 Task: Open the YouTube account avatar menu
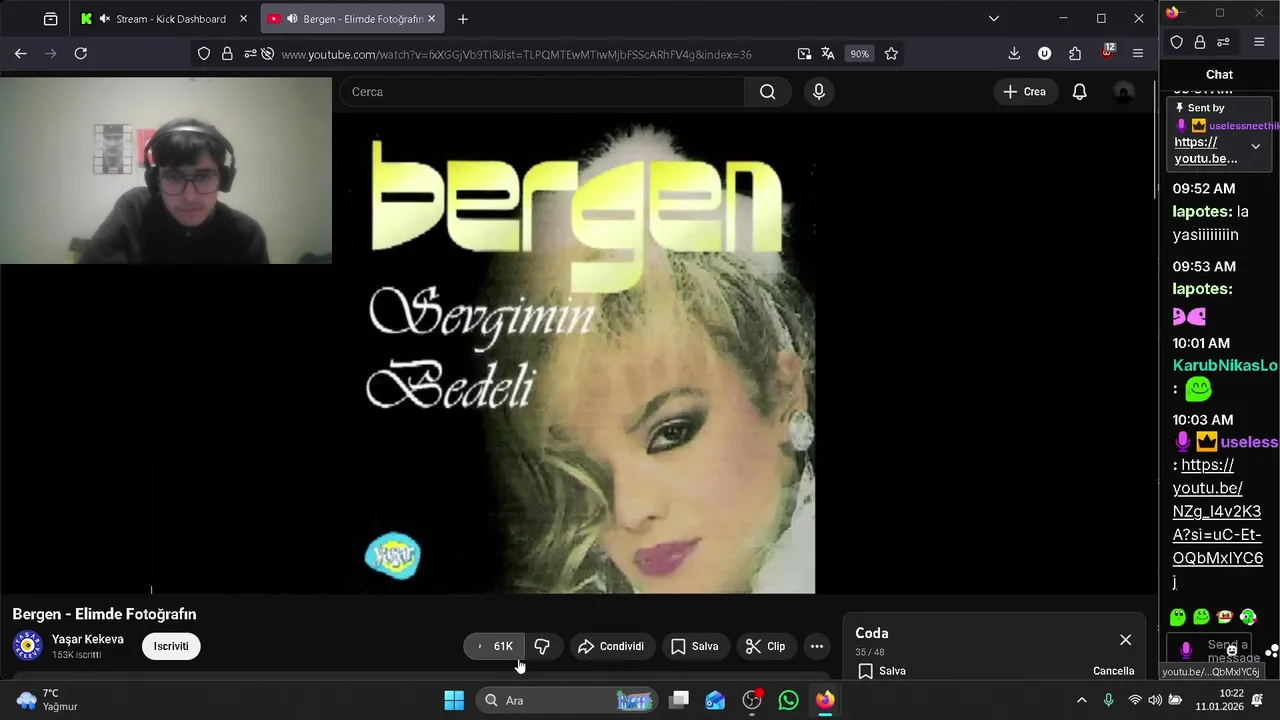[x=1124, y=92]
